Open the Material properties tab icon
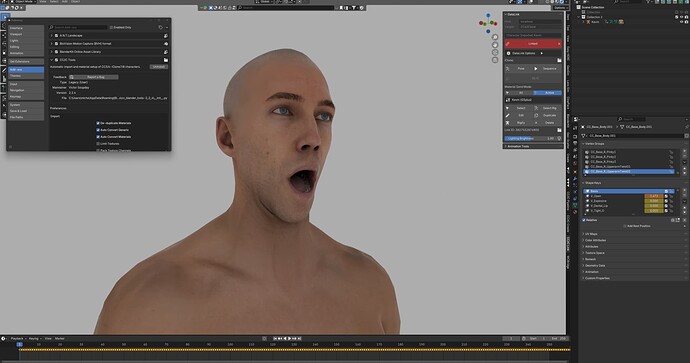This screenshot has height=363, width=690. (575, 212)
